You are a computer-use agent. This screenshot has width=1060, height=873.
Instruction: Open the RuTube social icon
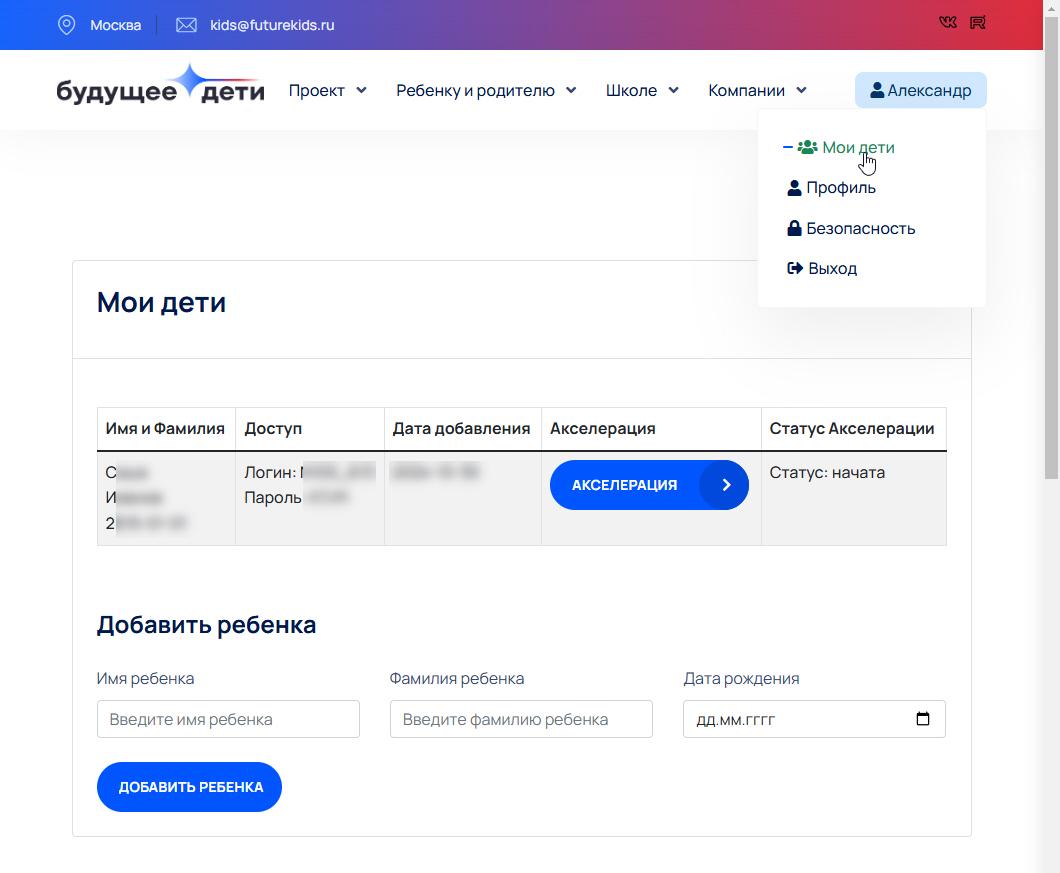click(x=978, y=23)
